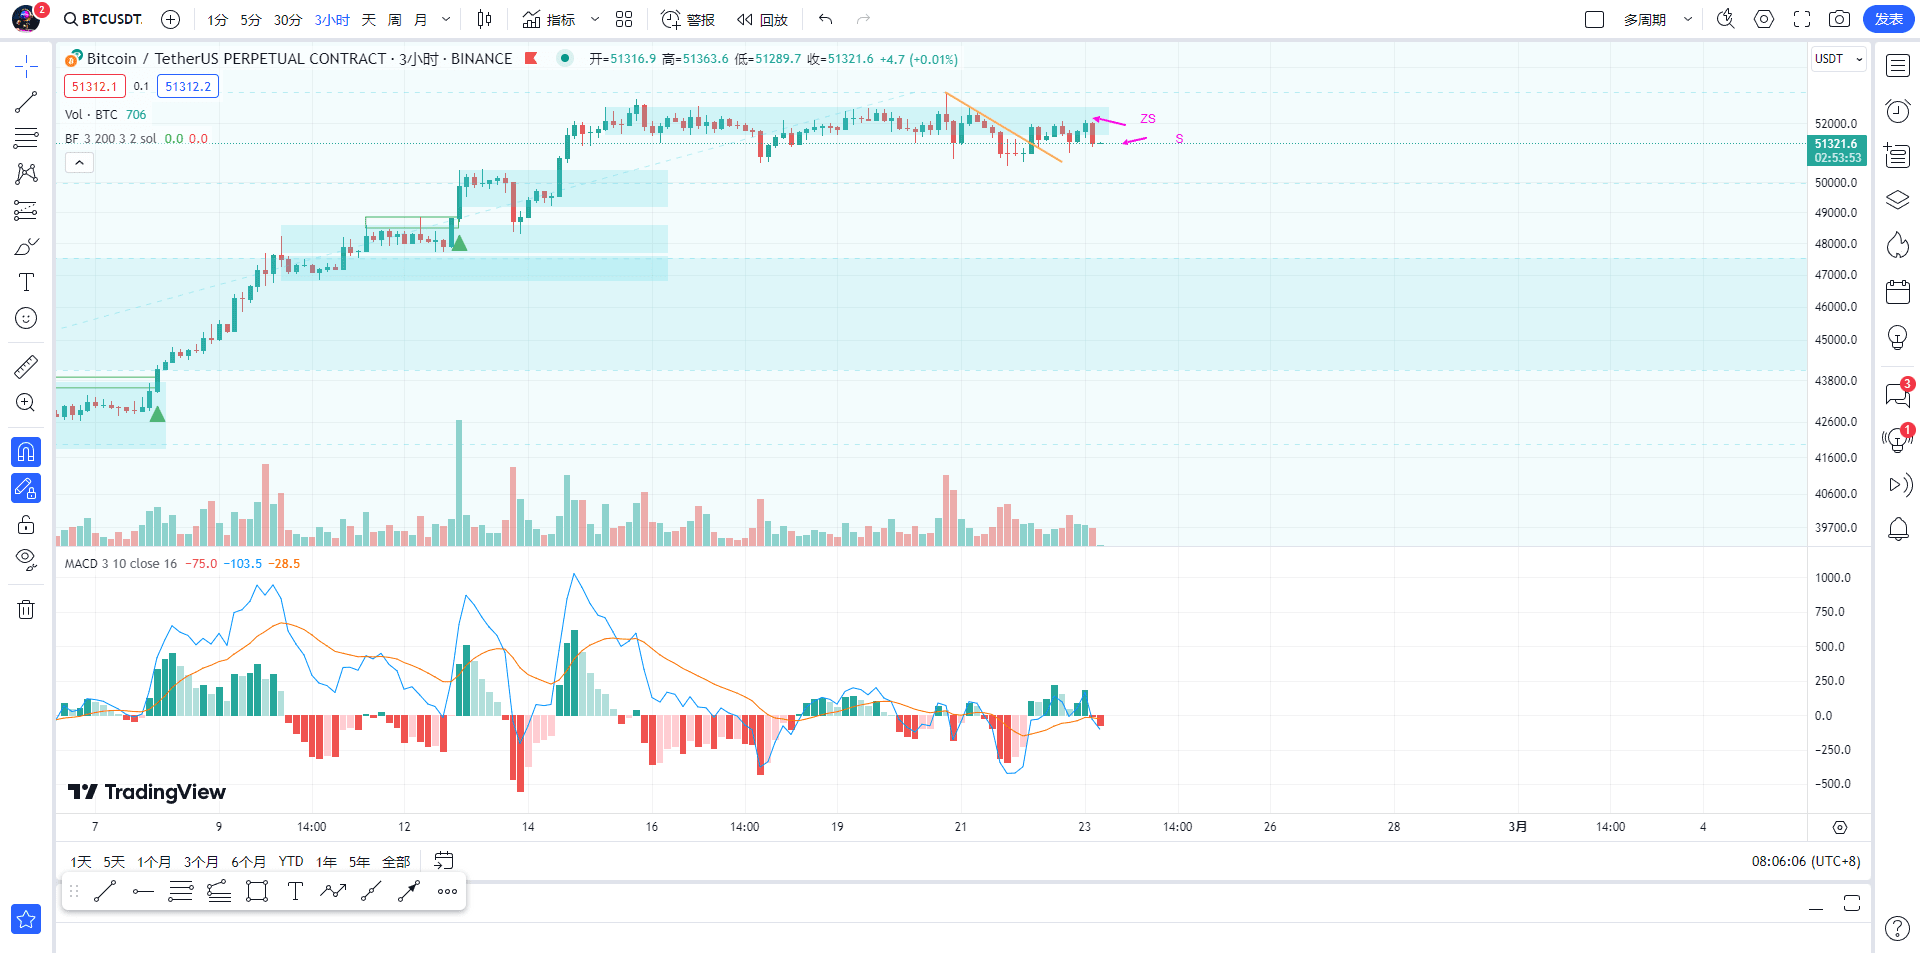1920x953 pixels.
Task: Open the favorites star toolbar button
Action: (26, 918)
